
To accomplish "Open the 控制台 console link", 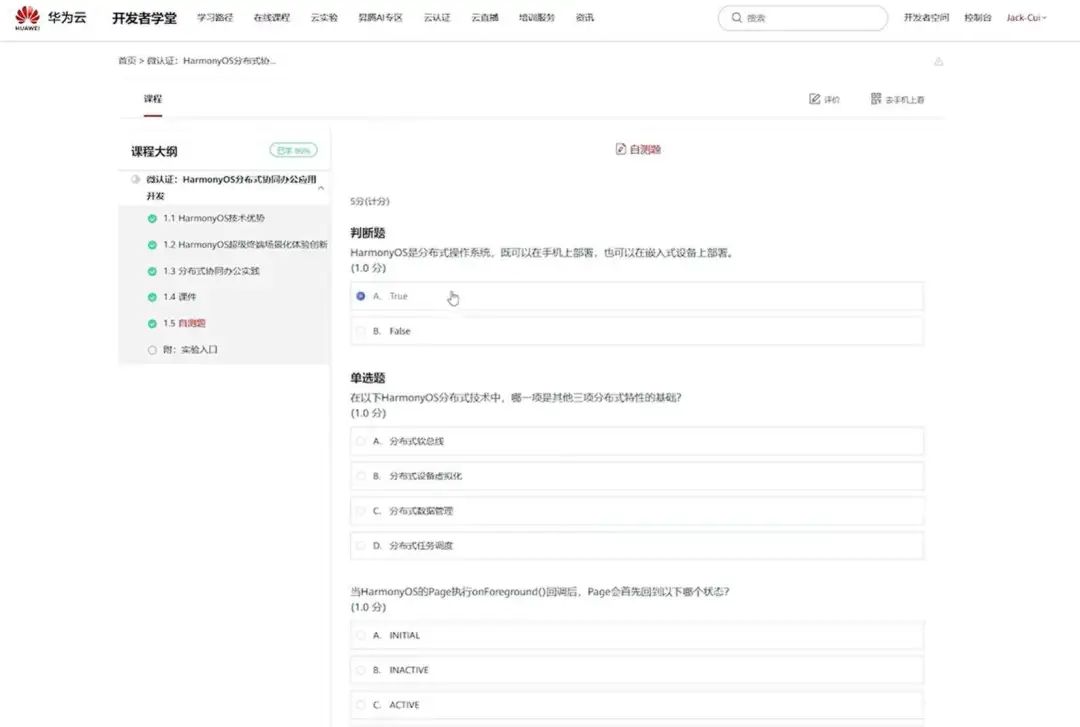I will tap(977, 18).
